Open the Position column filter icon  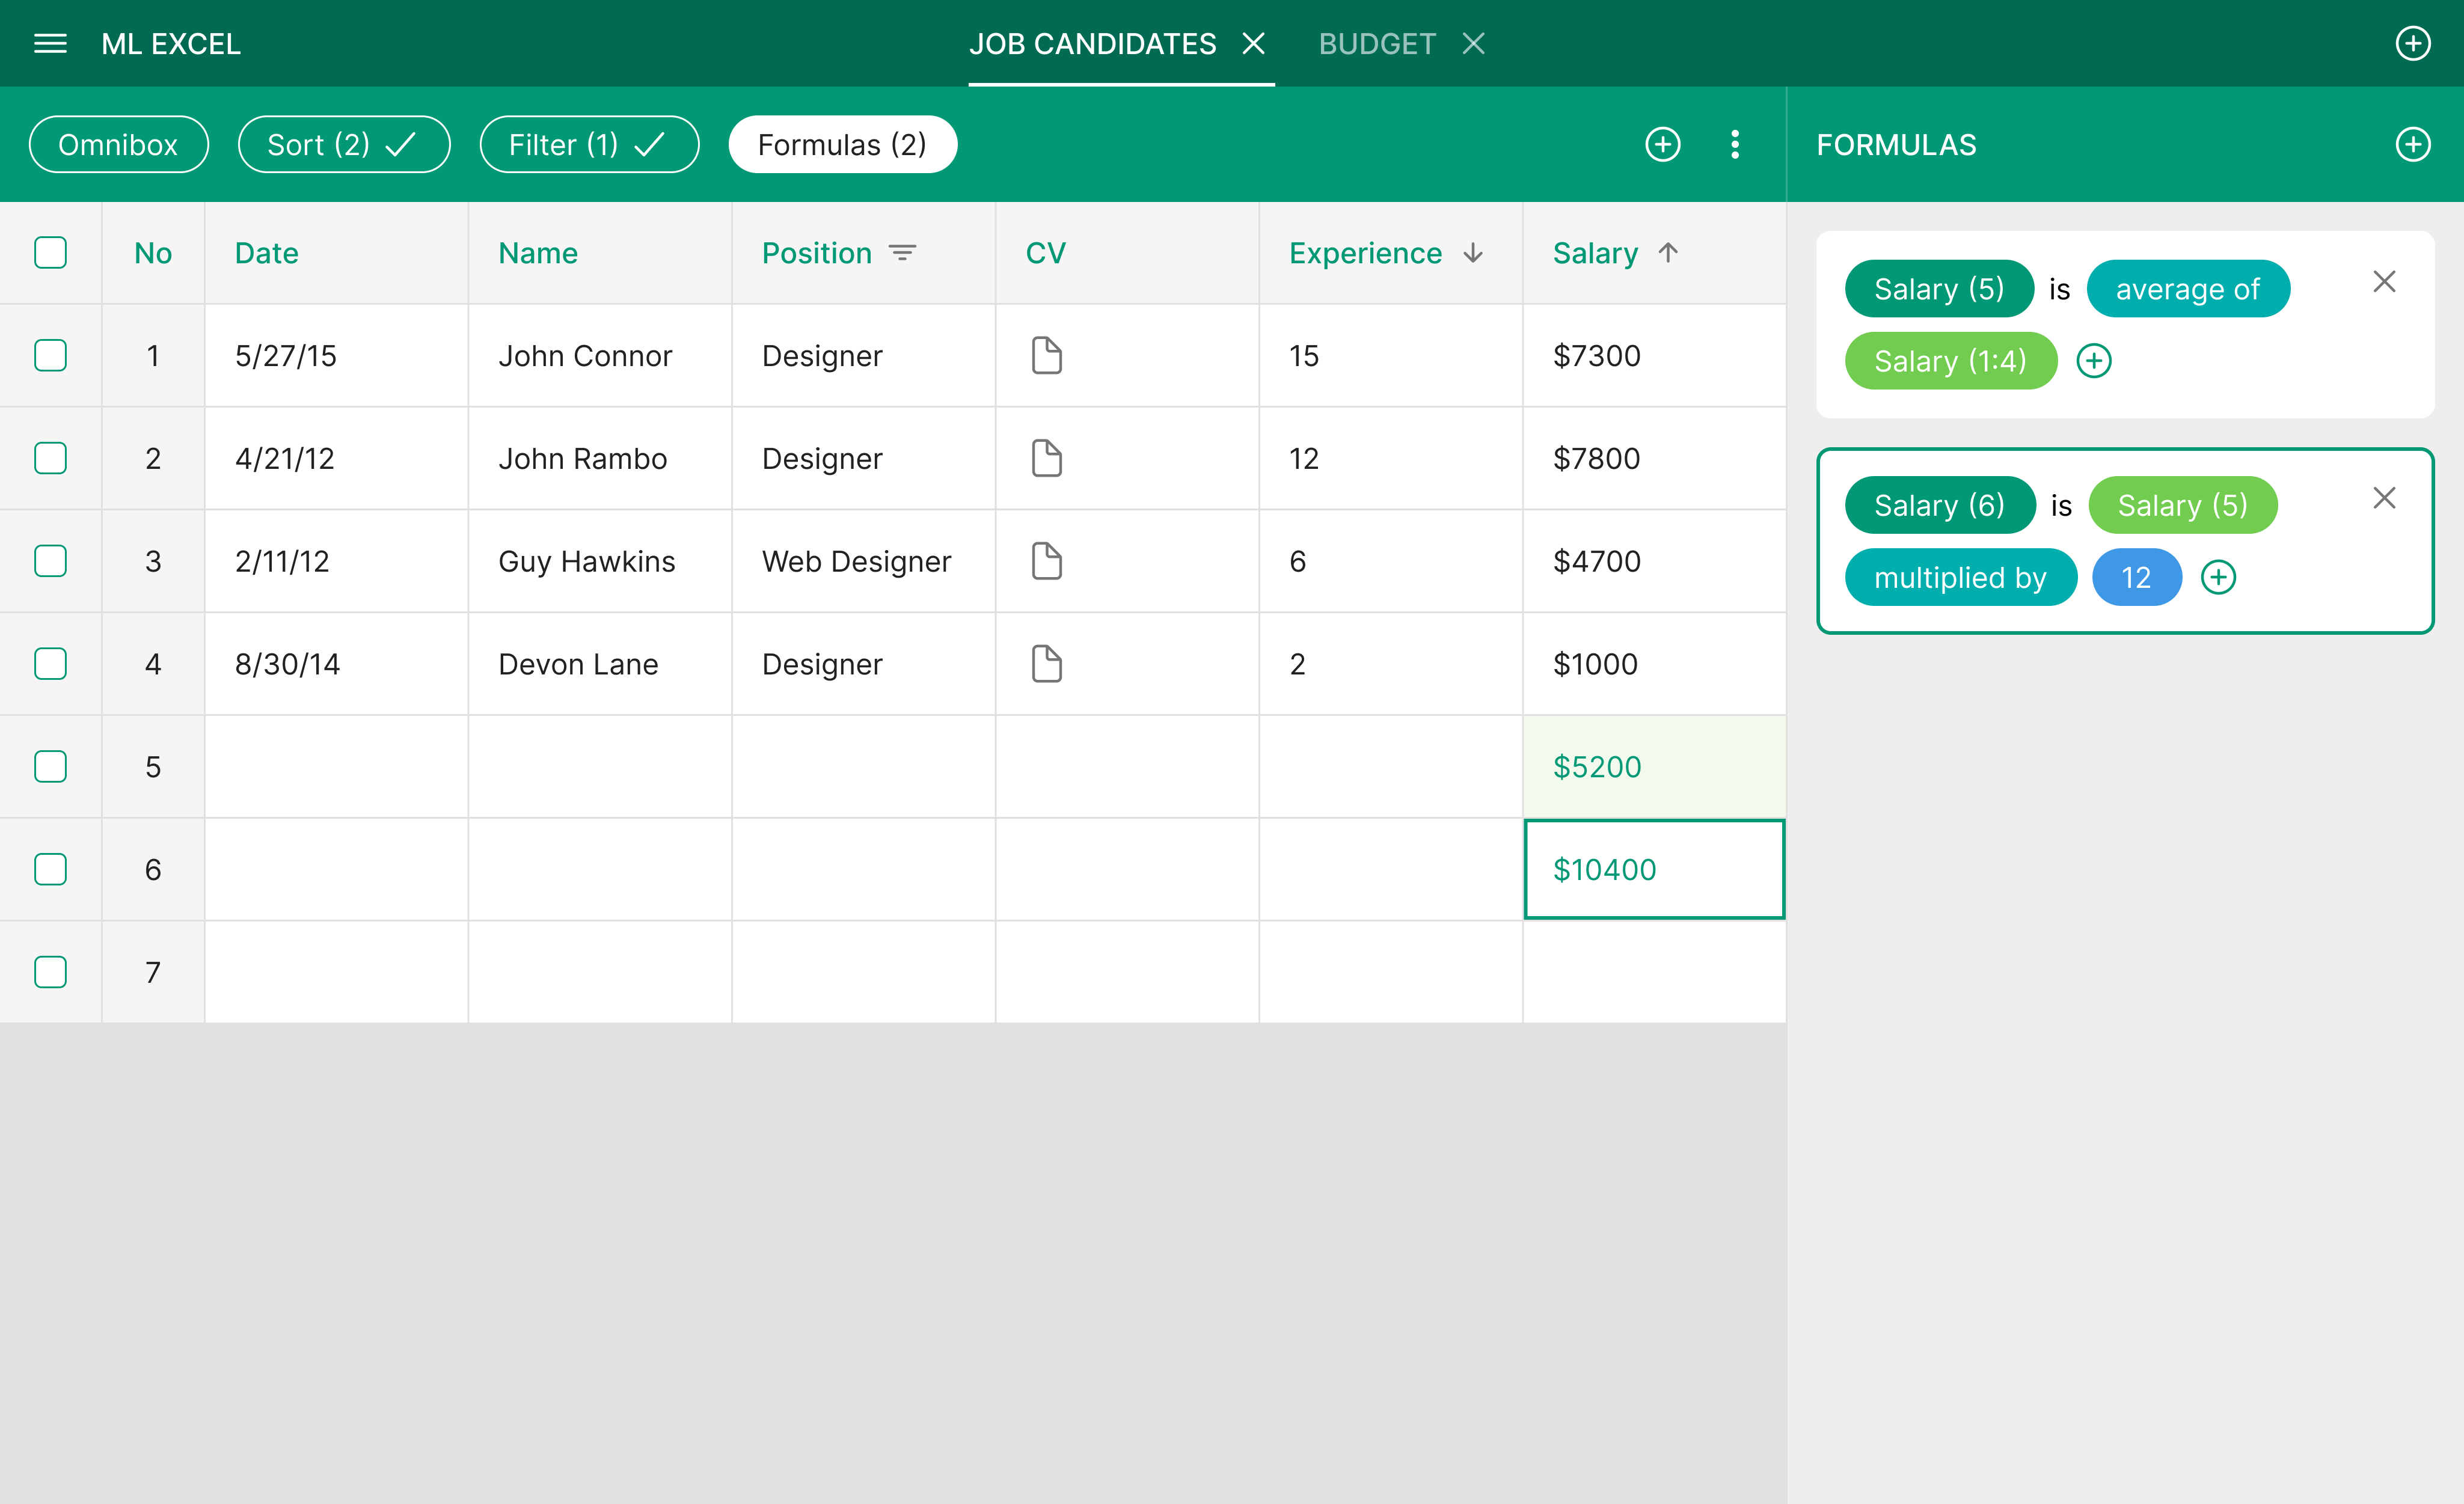pos(902,253)
